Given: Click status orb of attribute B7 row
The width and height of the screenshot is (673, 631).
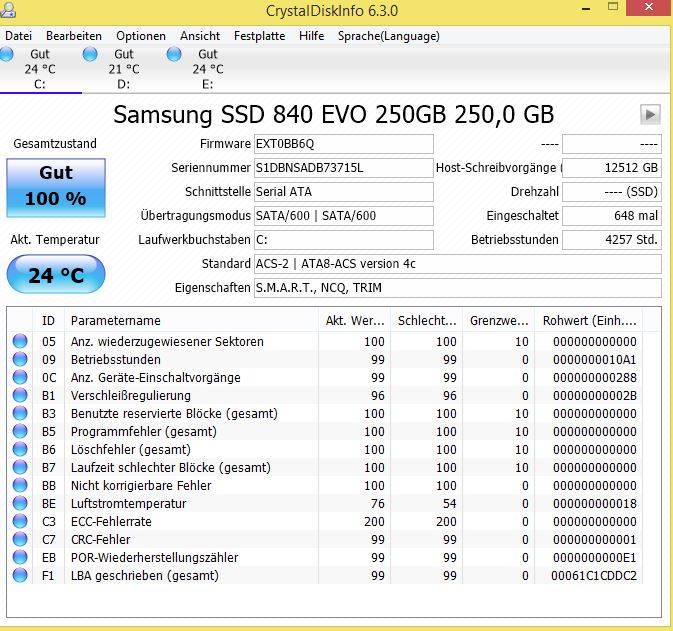Looking at the screenshot, I should coord(20,467).
